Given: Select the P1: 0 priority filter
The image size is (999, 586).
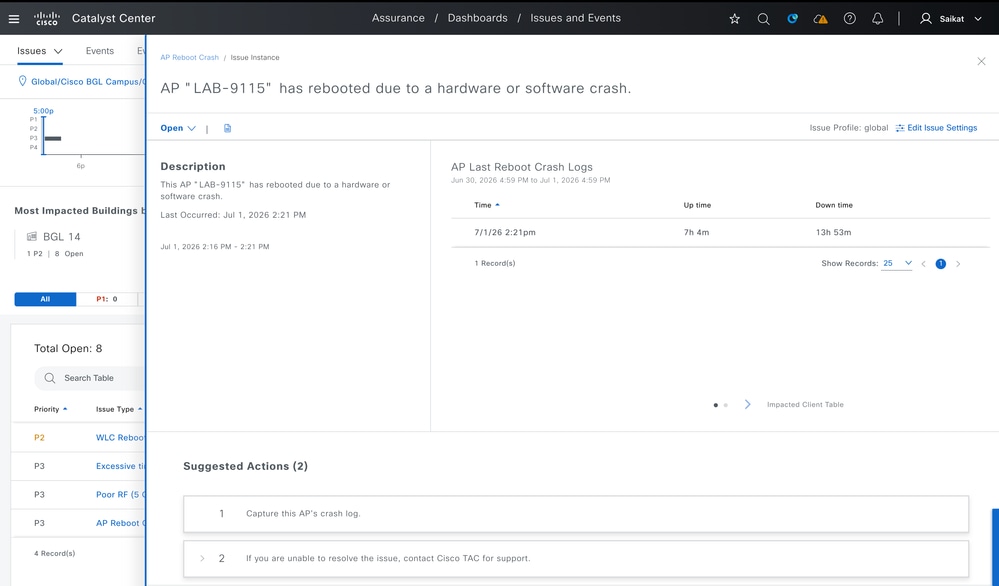Looking at the screenshot, I should pyautogui.click(x=107, y=299).
